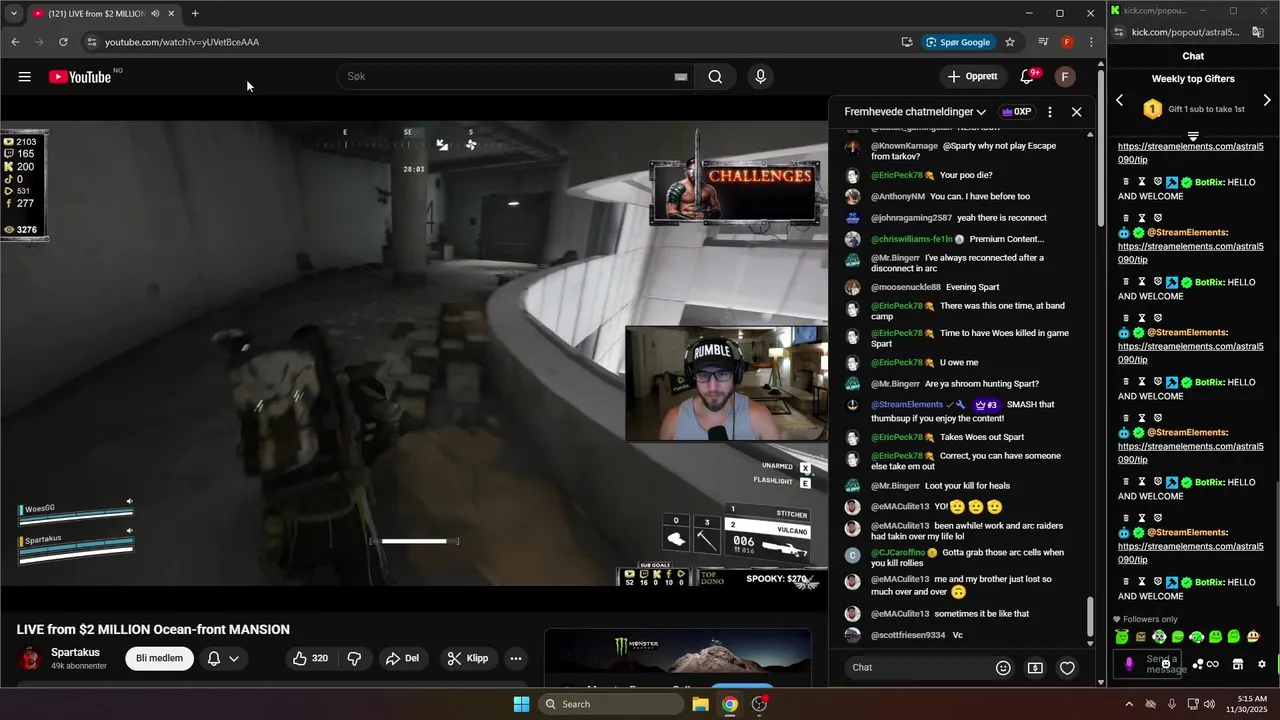
Task: Close the LIVE from $2 MILLION tab
Action: tap(171, 14)
